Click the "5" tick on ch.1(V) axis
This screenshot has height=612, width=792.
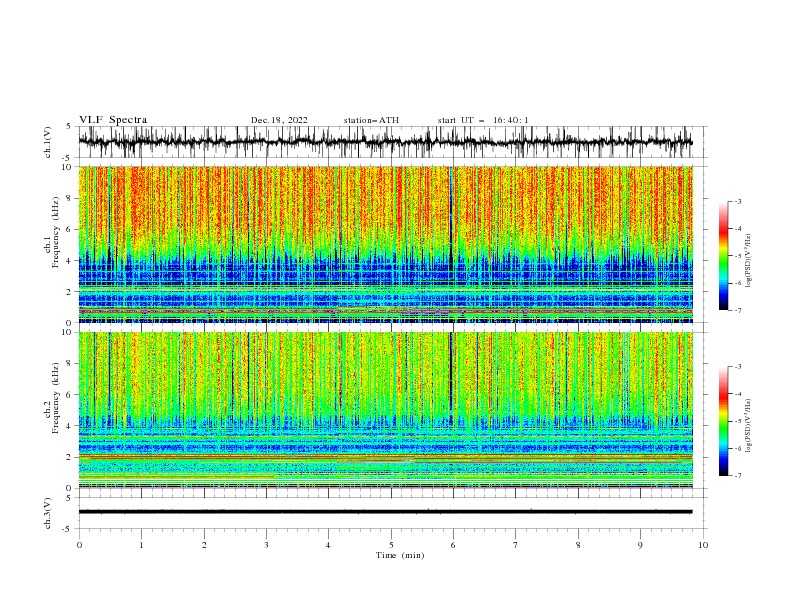pyautogui.click(x=69, y=127)
